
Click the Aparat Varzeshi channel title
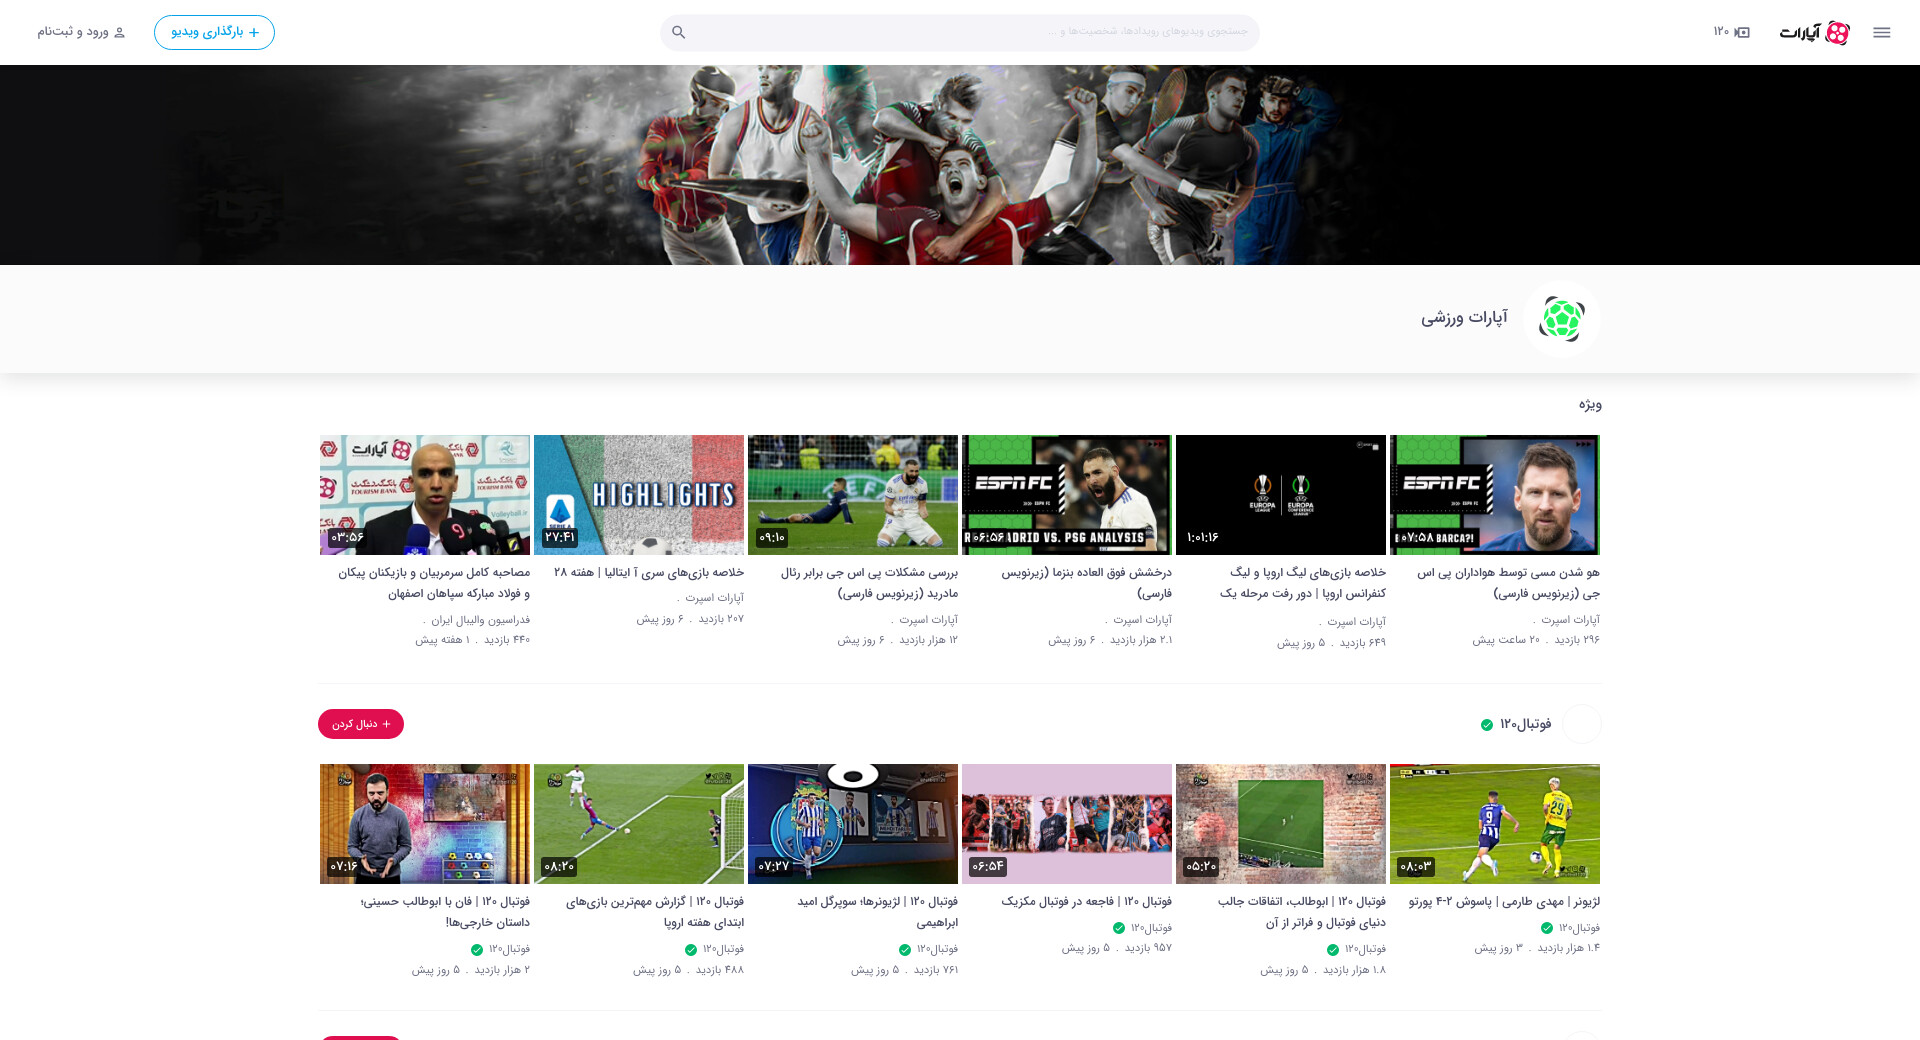(x=1464, y=318)
